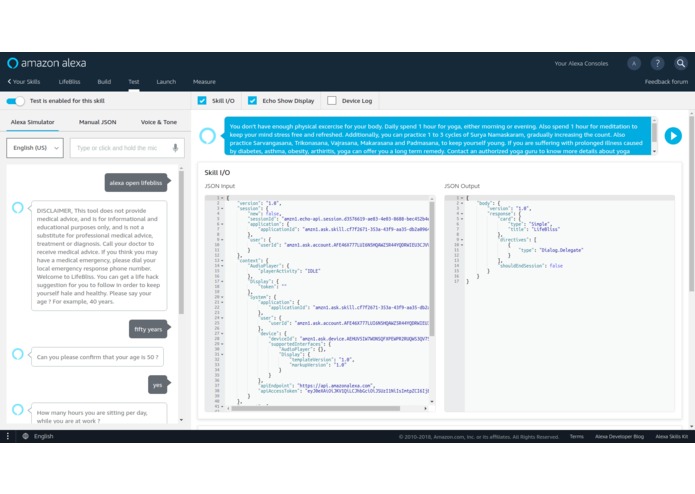Select the Test tab
The height and width of the screenshot is (494, 695).
coord(134,82)
